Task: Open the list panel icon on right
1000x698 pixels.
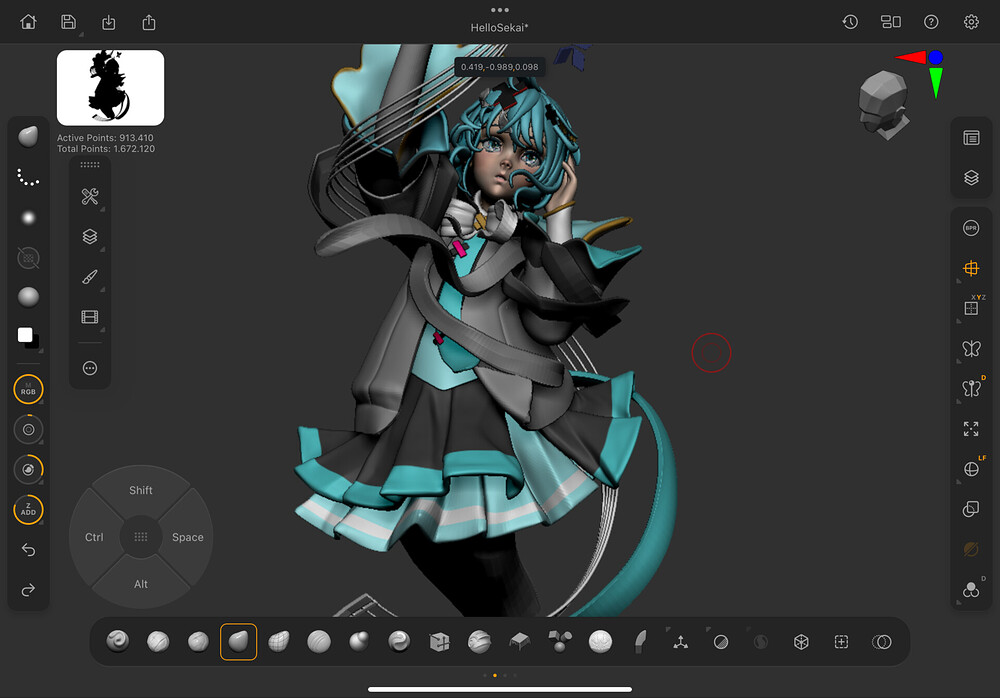Action: pyautogui.click(x=971, y=138)
